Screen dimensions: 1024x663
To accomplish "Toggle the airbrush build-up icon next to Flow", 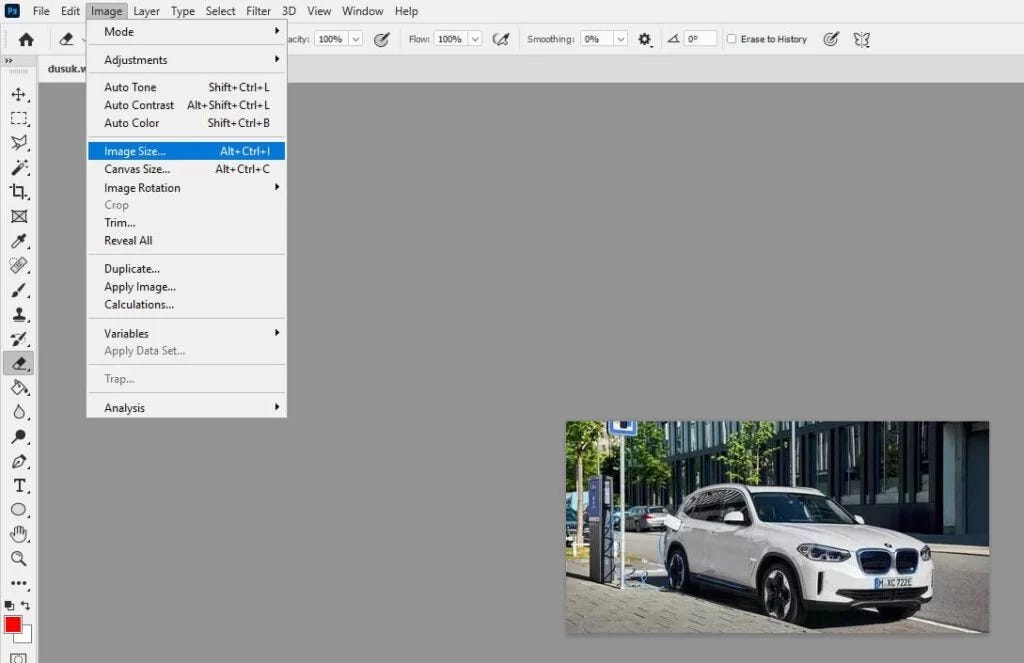I will [501, 39].
